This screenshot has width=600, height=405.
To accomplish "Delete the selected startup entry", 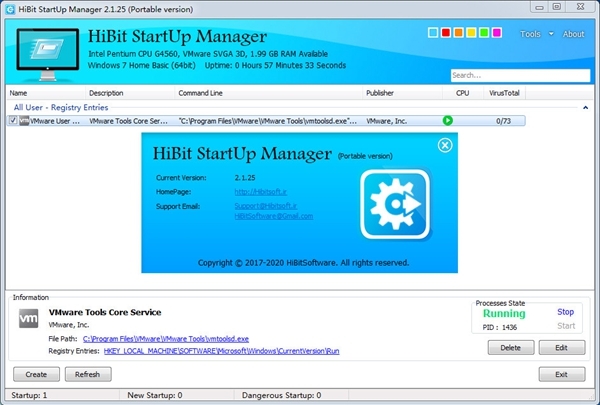I will pyautogui.click(x=510, y=348).
